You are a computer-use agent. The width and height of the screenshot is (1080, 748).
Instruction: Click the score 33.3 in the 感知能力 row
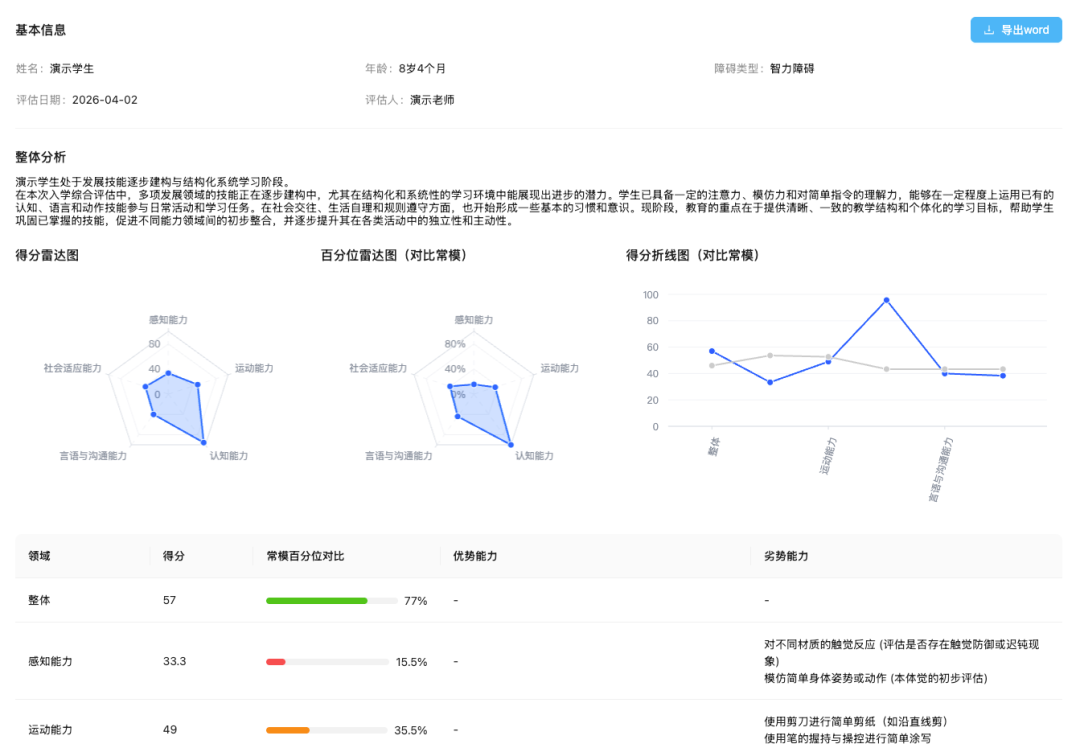[174, 661]
